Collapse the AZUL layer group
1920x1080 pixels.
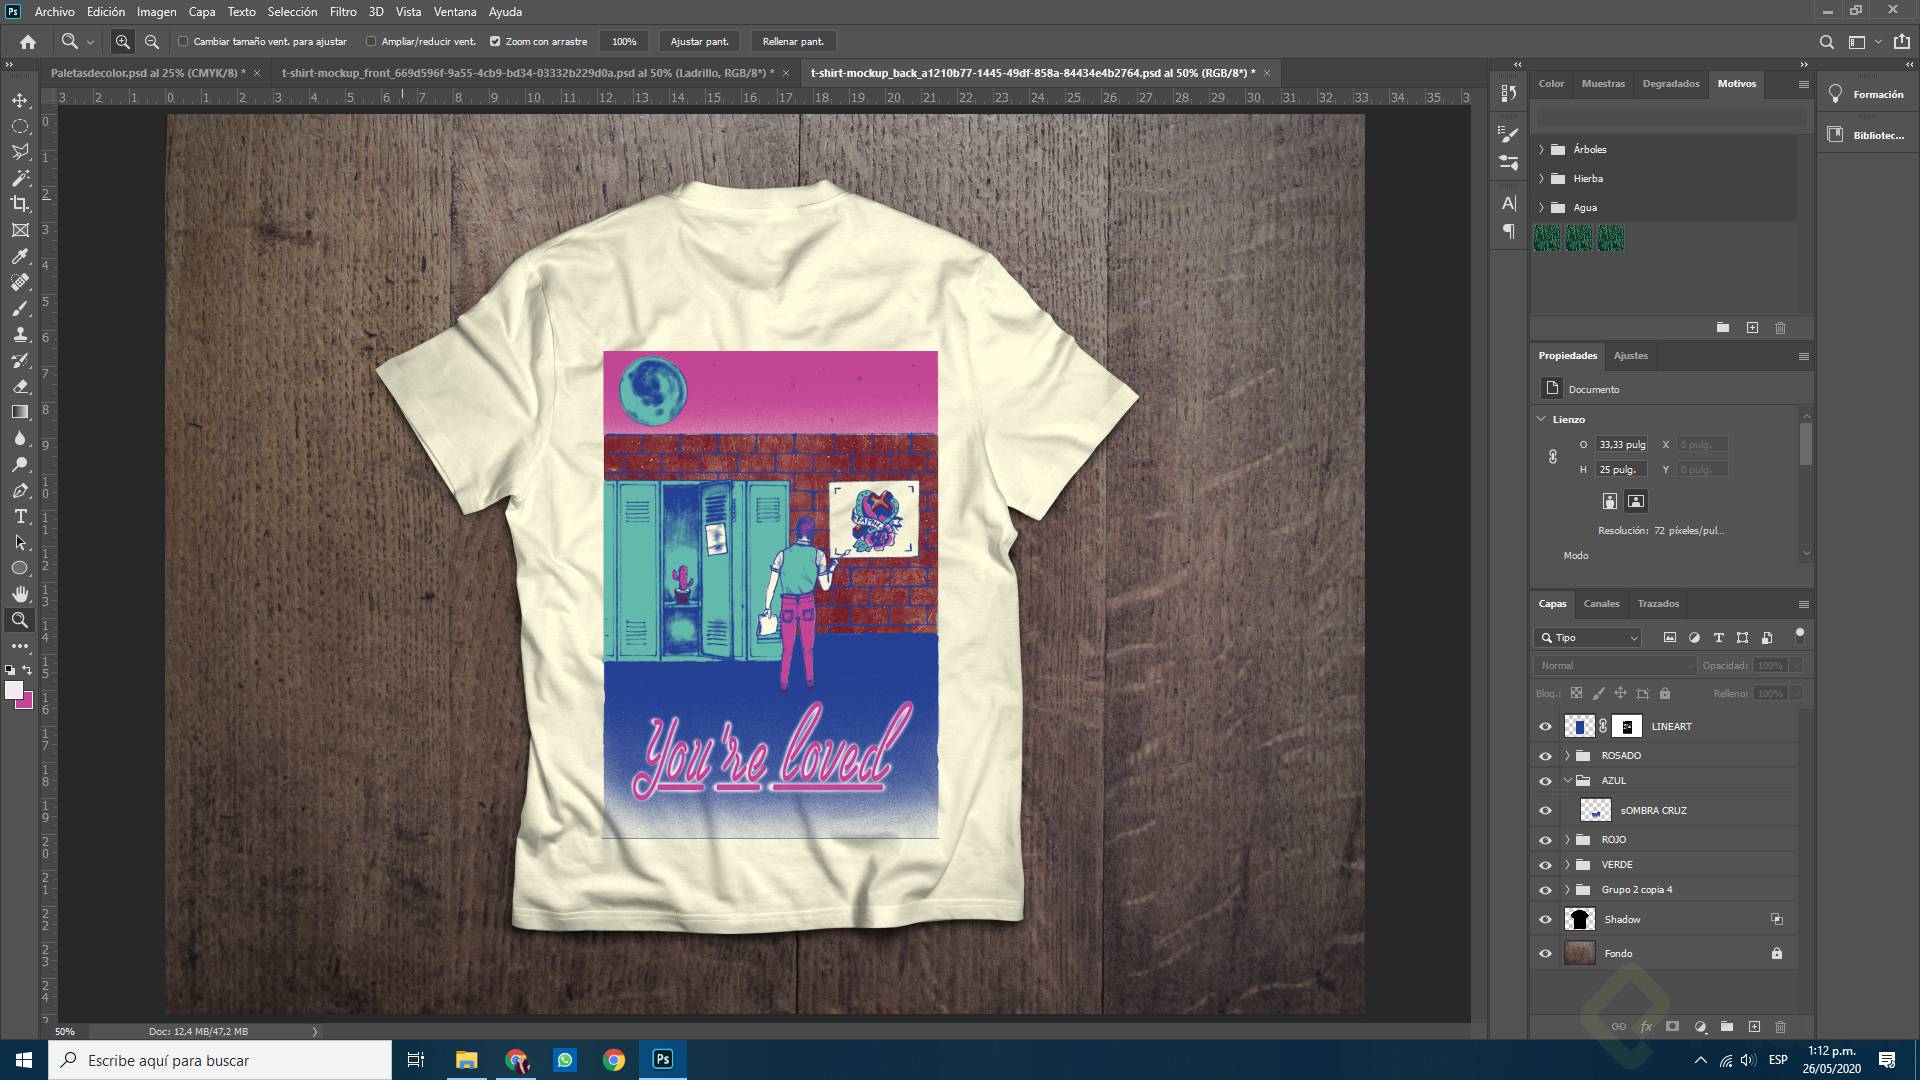1567,781
